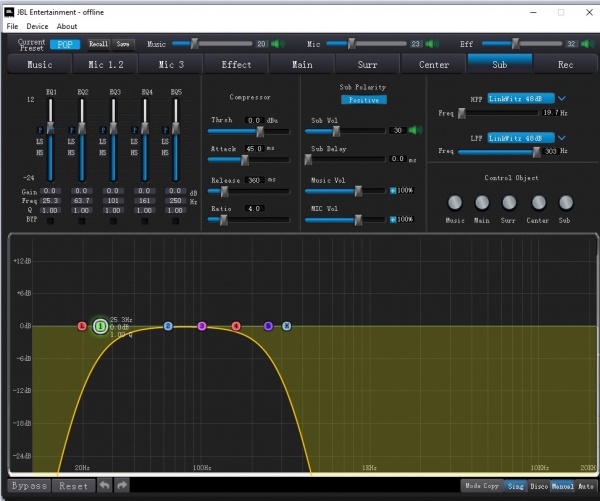
Task: Open the HPF filter type dropdown
Action: point(560,98)
